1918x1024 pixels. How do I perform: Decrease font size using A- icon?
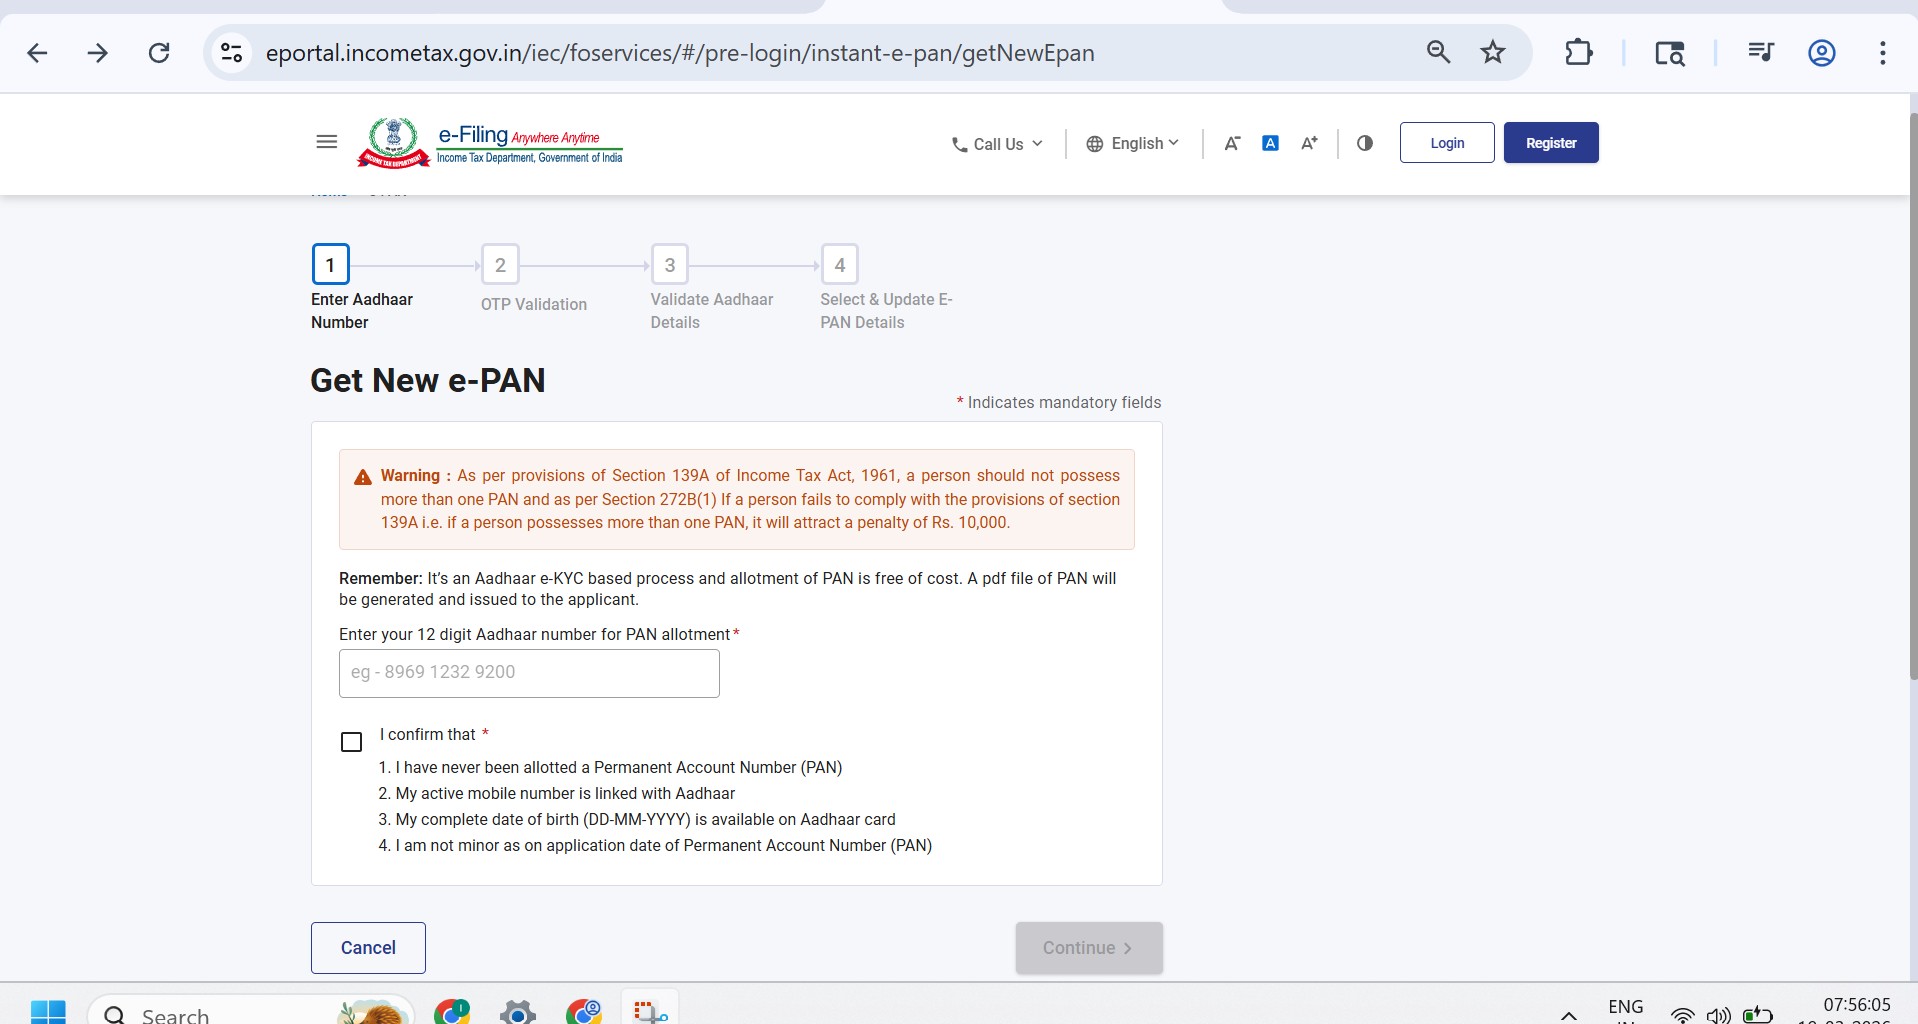pyautogui.click(x=1231, y=143)
